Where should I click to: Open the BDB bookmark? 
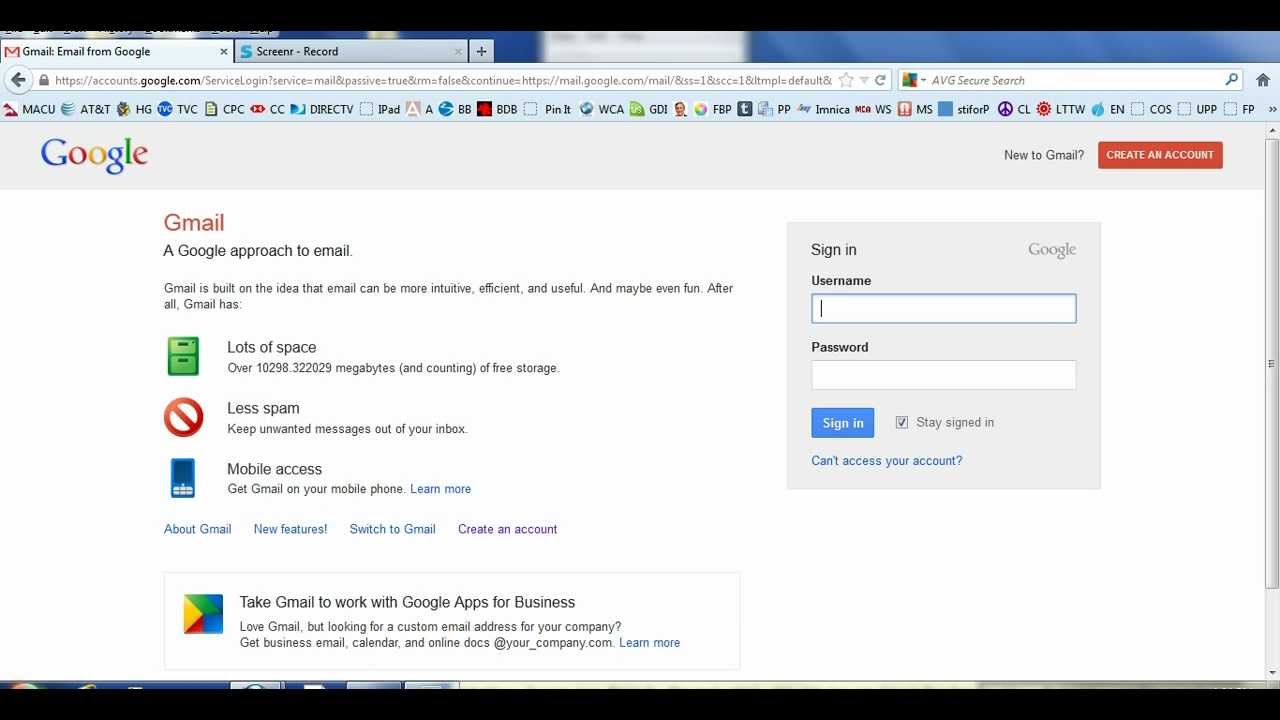497,109
